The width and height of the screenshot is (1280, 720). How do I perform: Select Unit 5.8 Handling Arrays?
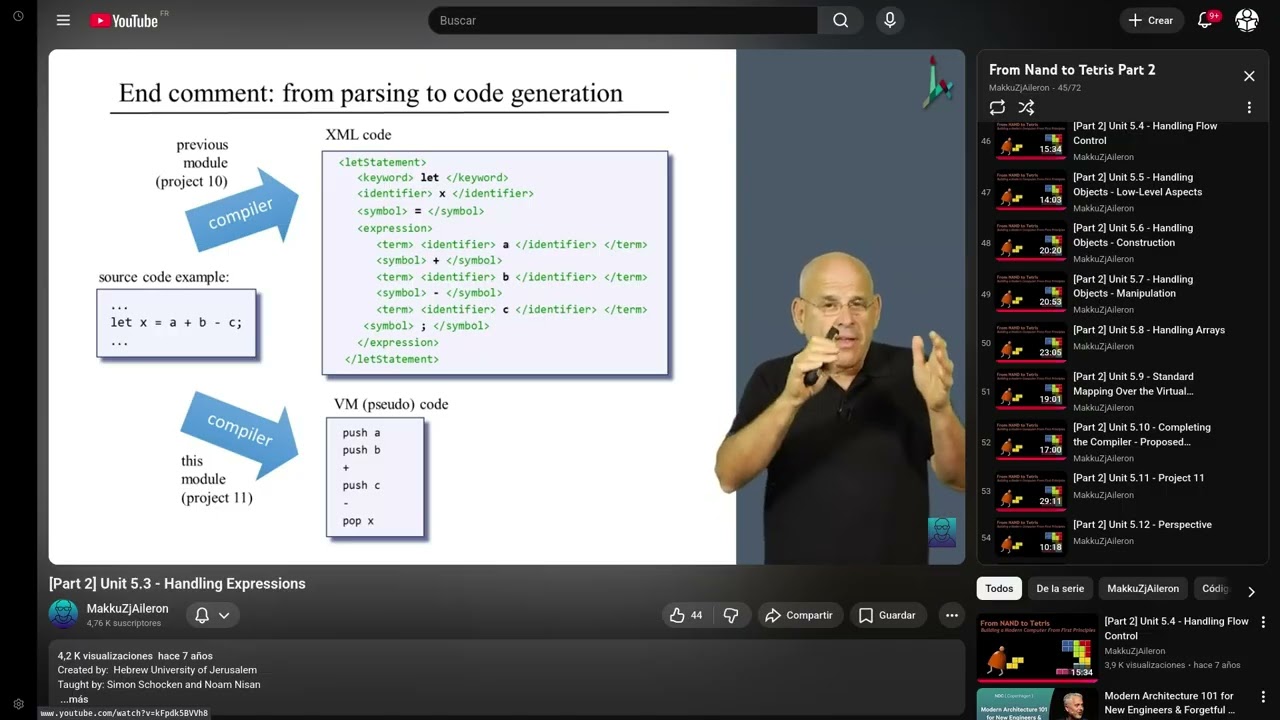click(1122, 343)
